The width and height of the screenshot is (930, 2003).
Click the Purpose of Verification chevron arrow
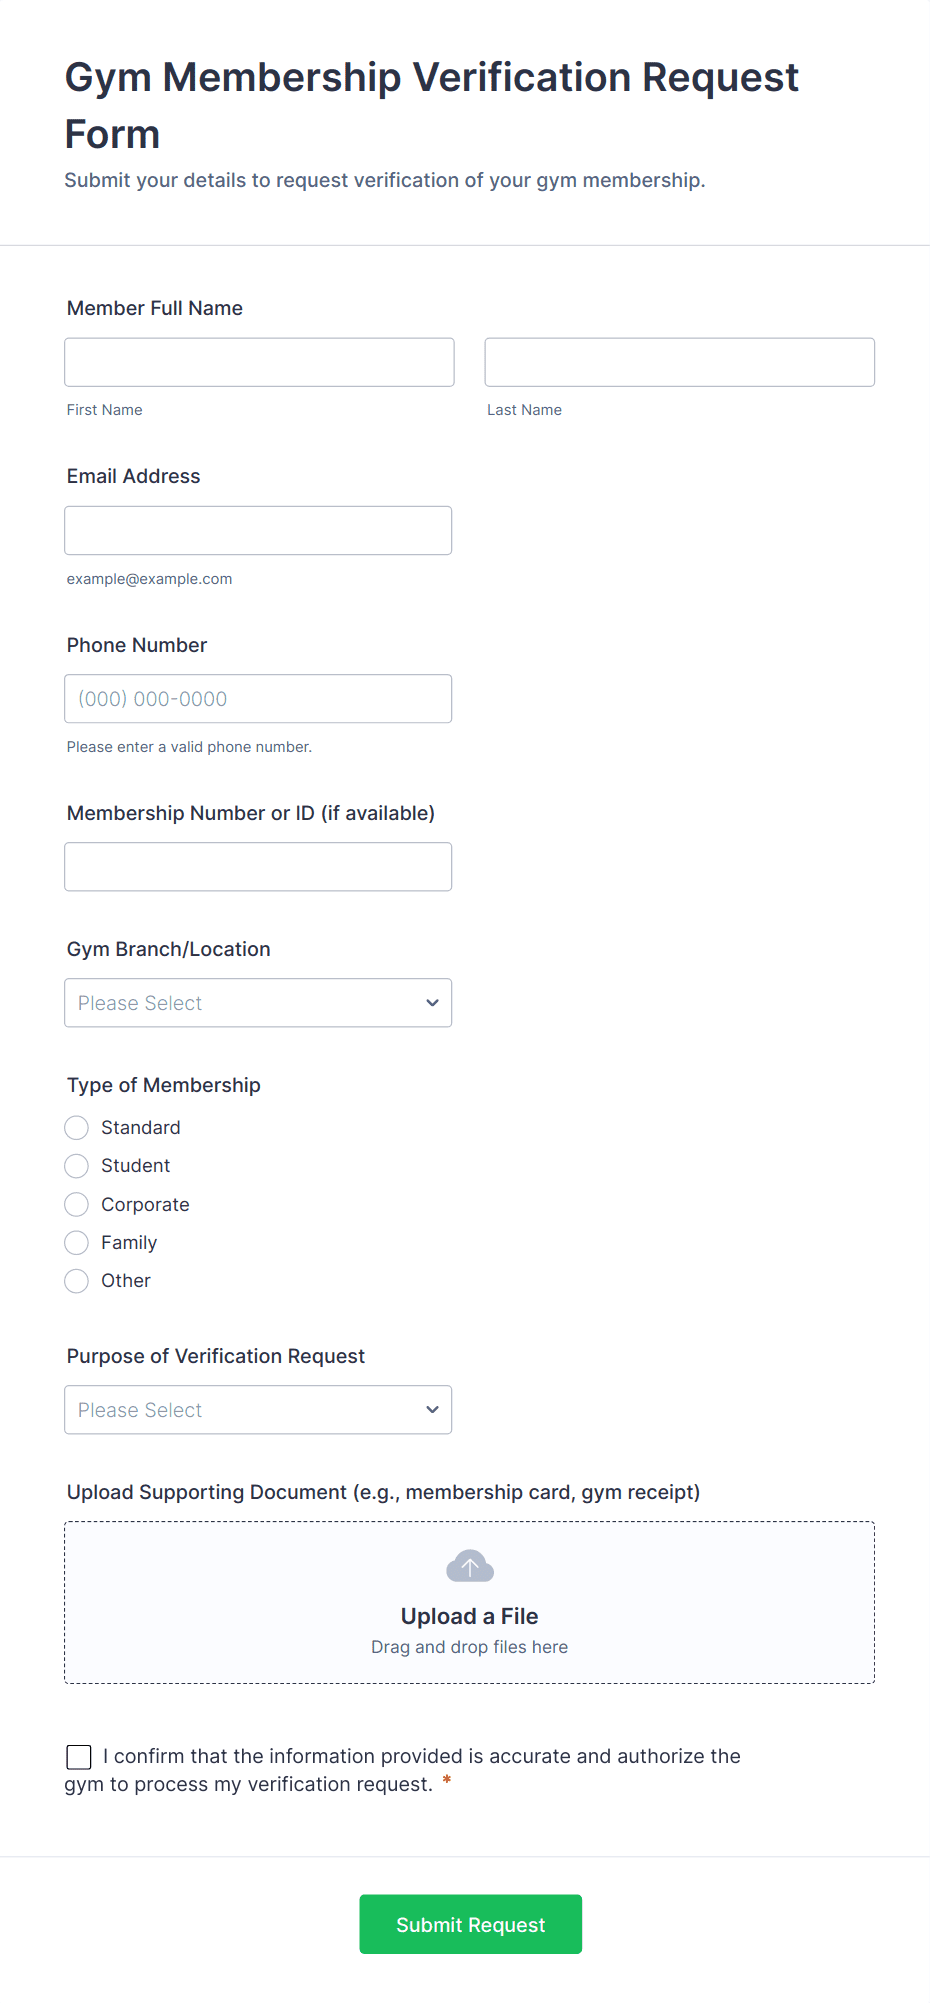432,1410
